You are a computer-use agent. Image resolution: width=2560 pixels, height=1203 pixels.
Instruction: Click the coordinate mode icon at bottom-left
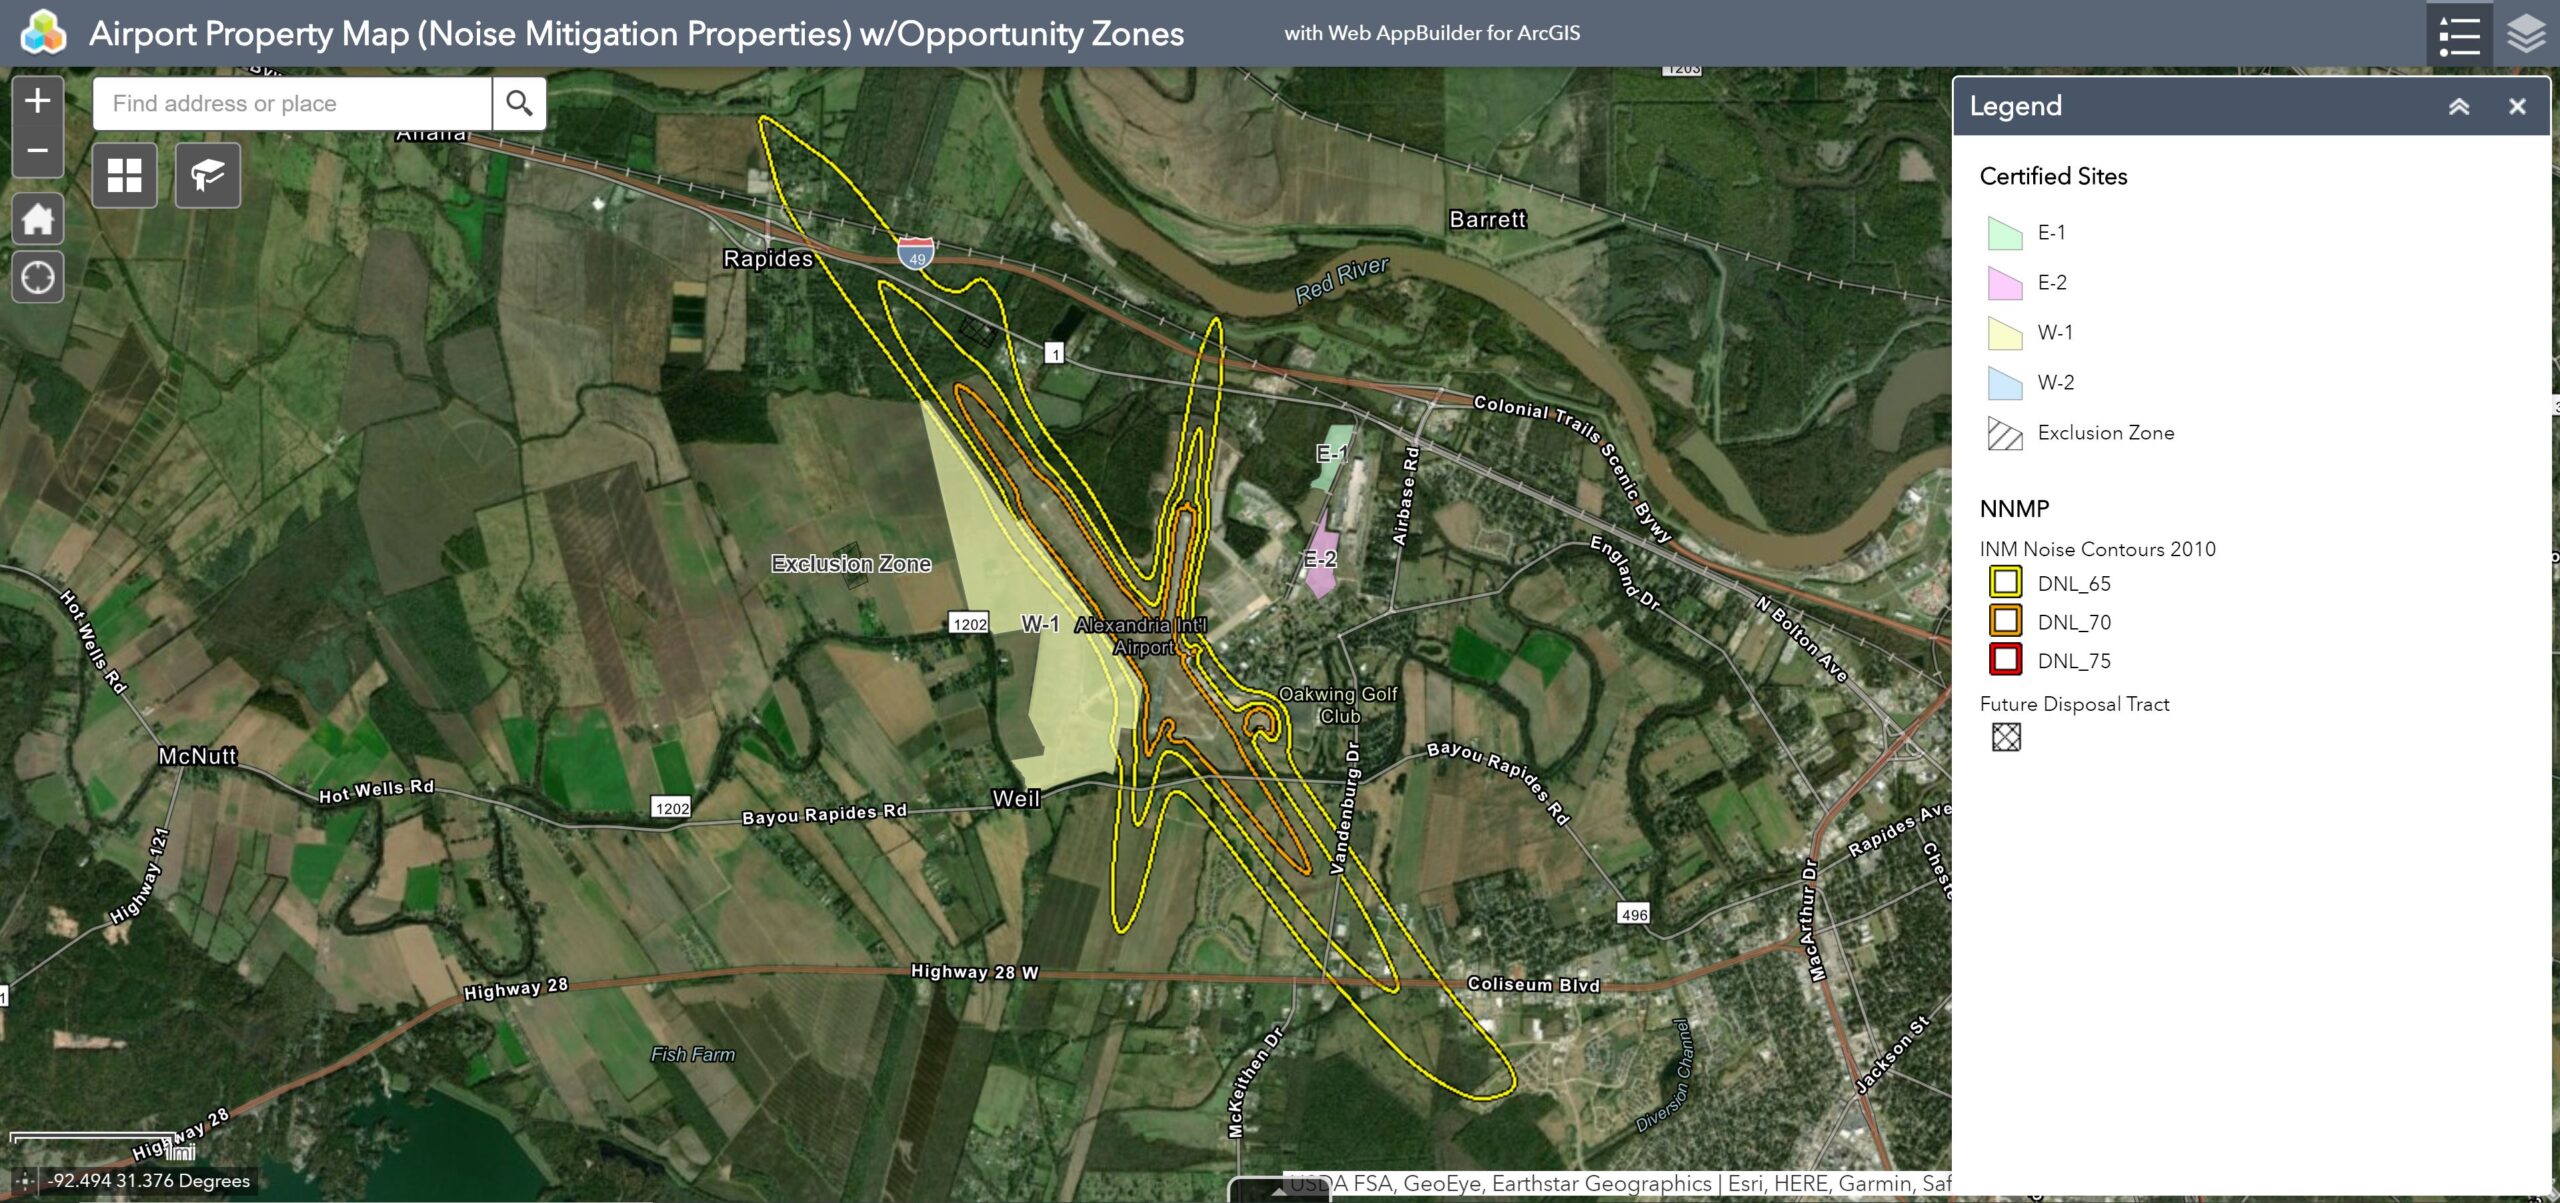tap(25, 1181)
